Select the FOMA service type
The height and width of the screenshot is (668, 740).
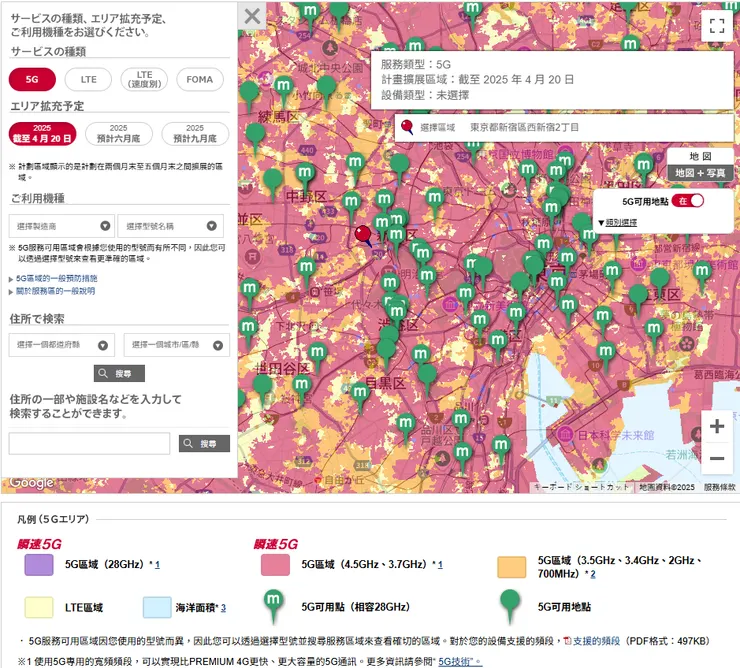point(200,79)
